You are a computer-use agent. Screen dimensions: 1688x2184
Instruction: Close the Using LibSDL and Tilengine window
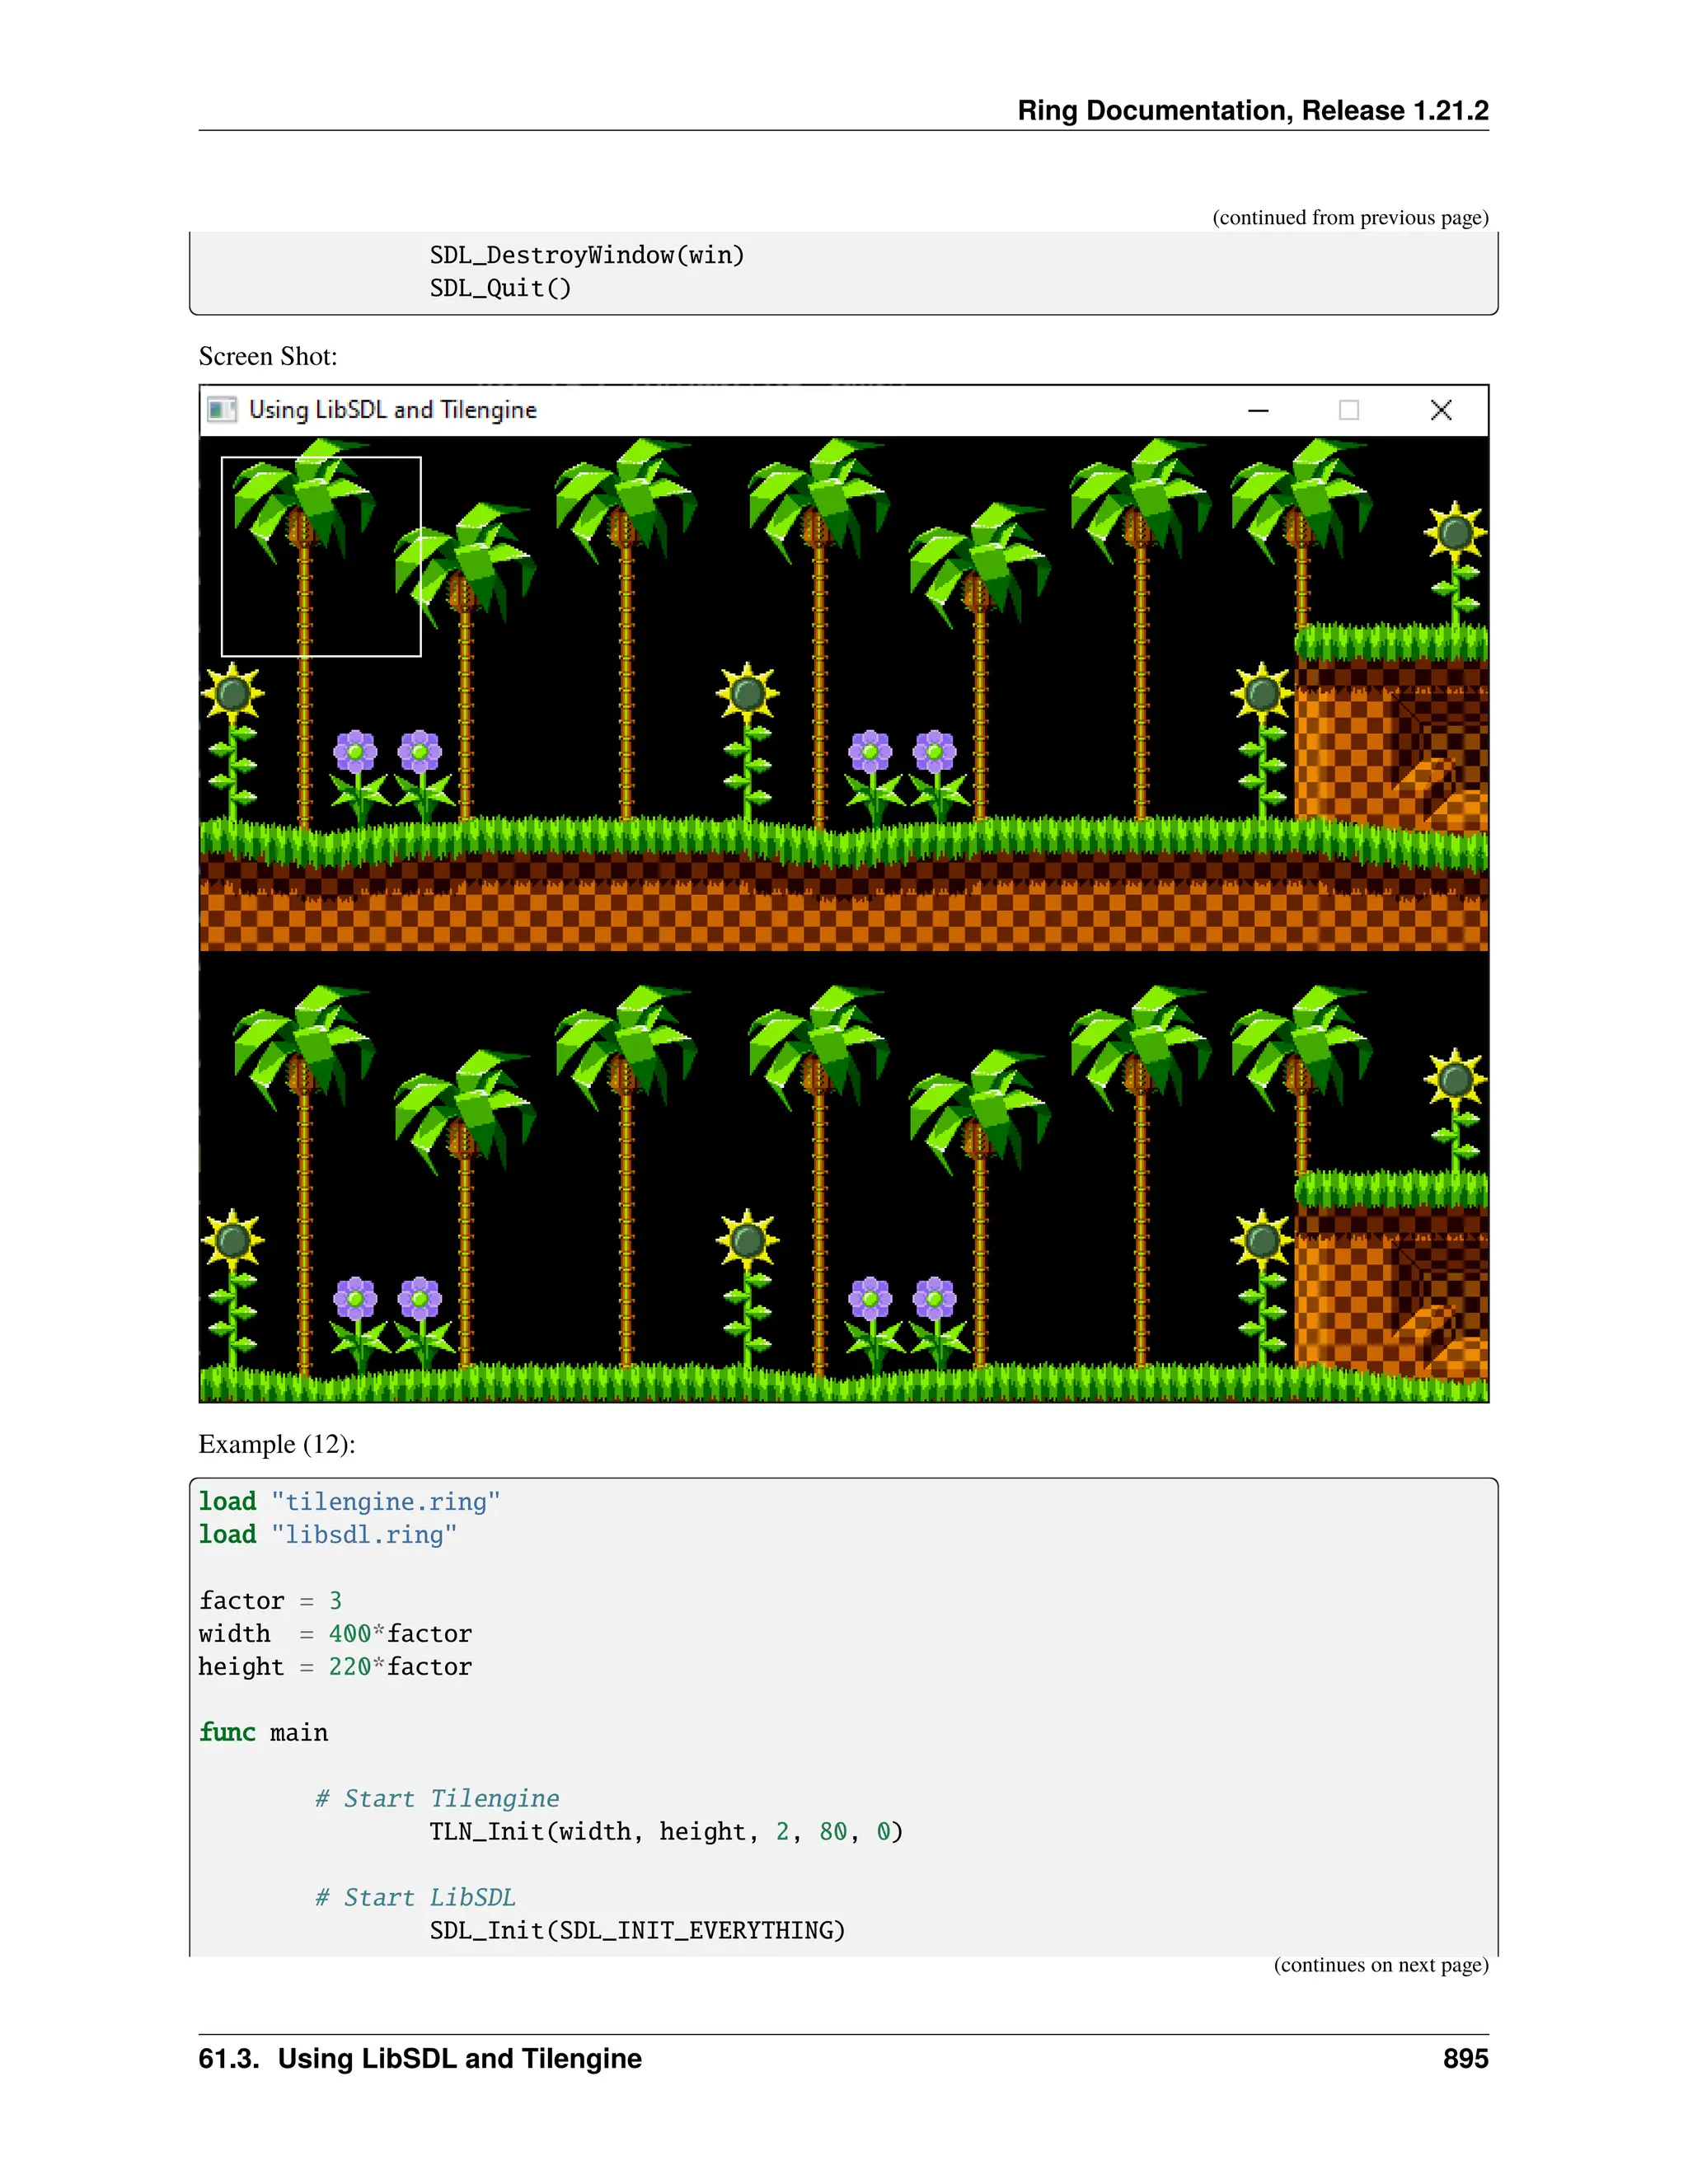point(1440,410)
